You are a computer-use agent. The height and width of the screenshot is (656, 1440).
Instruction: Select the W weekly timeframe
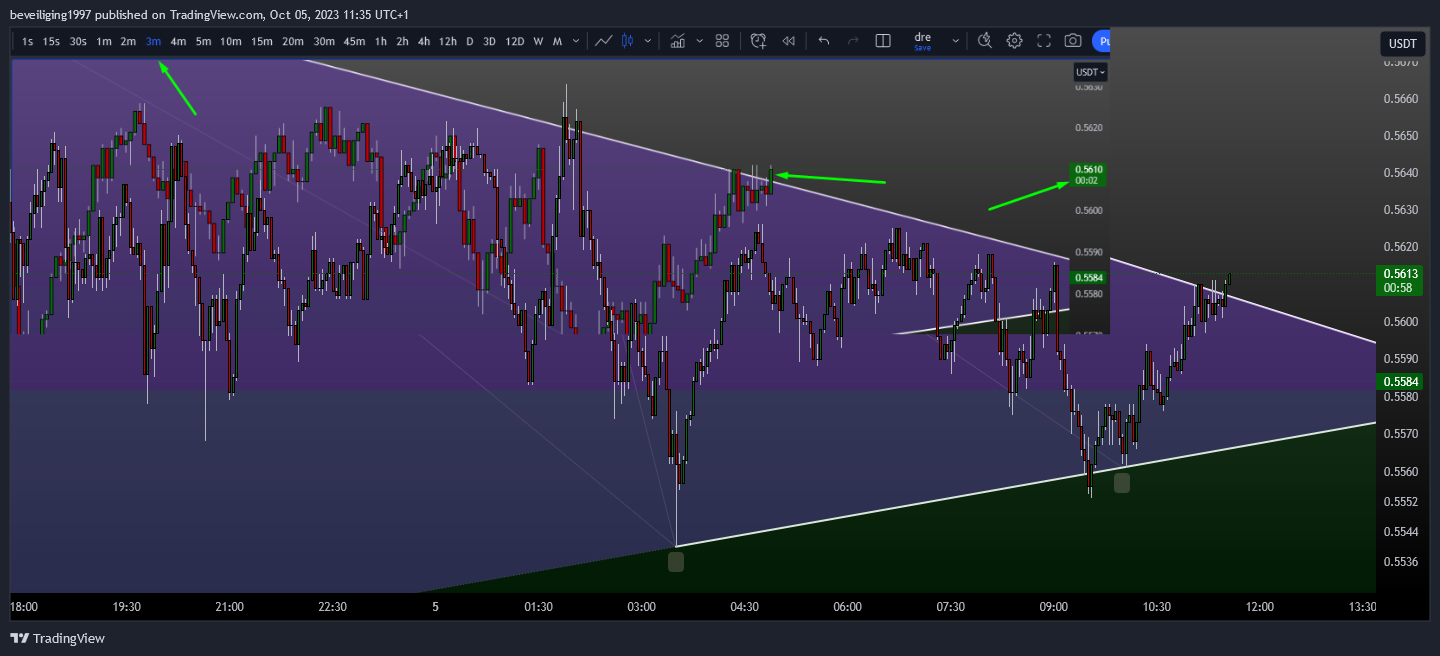coord(538,41)
